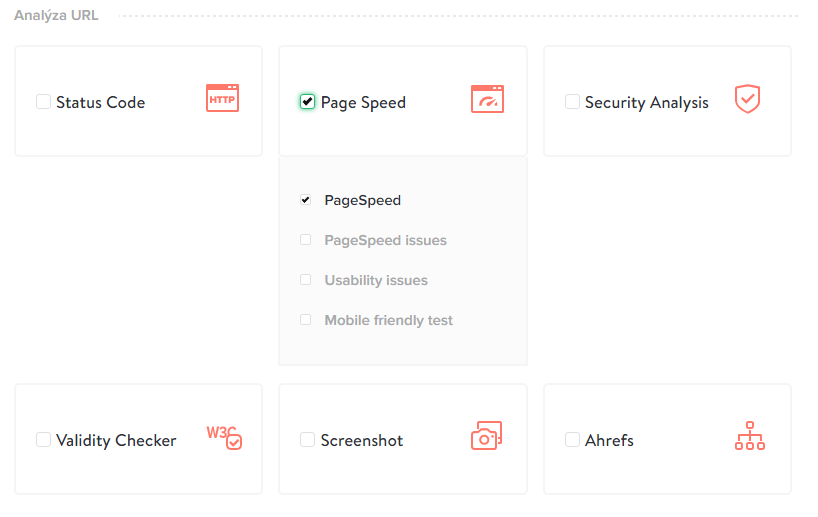Click the W3C Validity Checker icon
The width and height of the screenshot is (818, 517).
pos(224,437)
